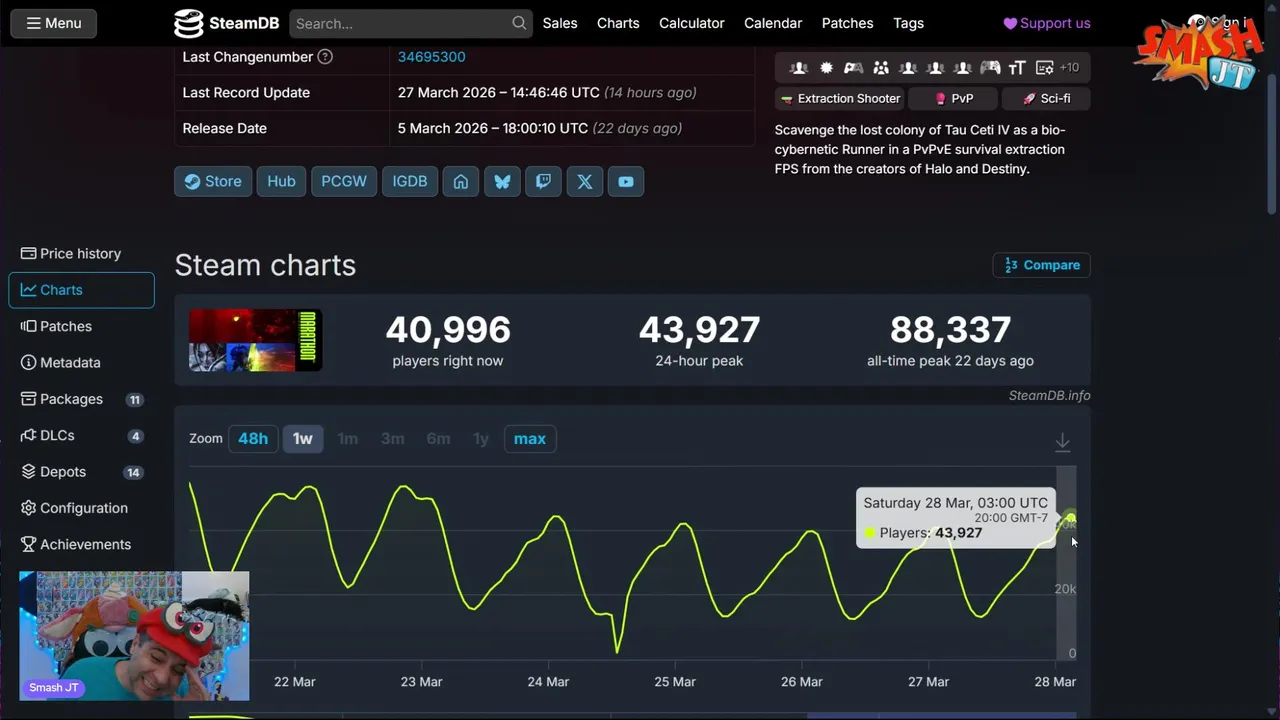This screenshot has width=1280, height=720.
Task: Open Patches in the sidebar
Action: pos(81,326)
